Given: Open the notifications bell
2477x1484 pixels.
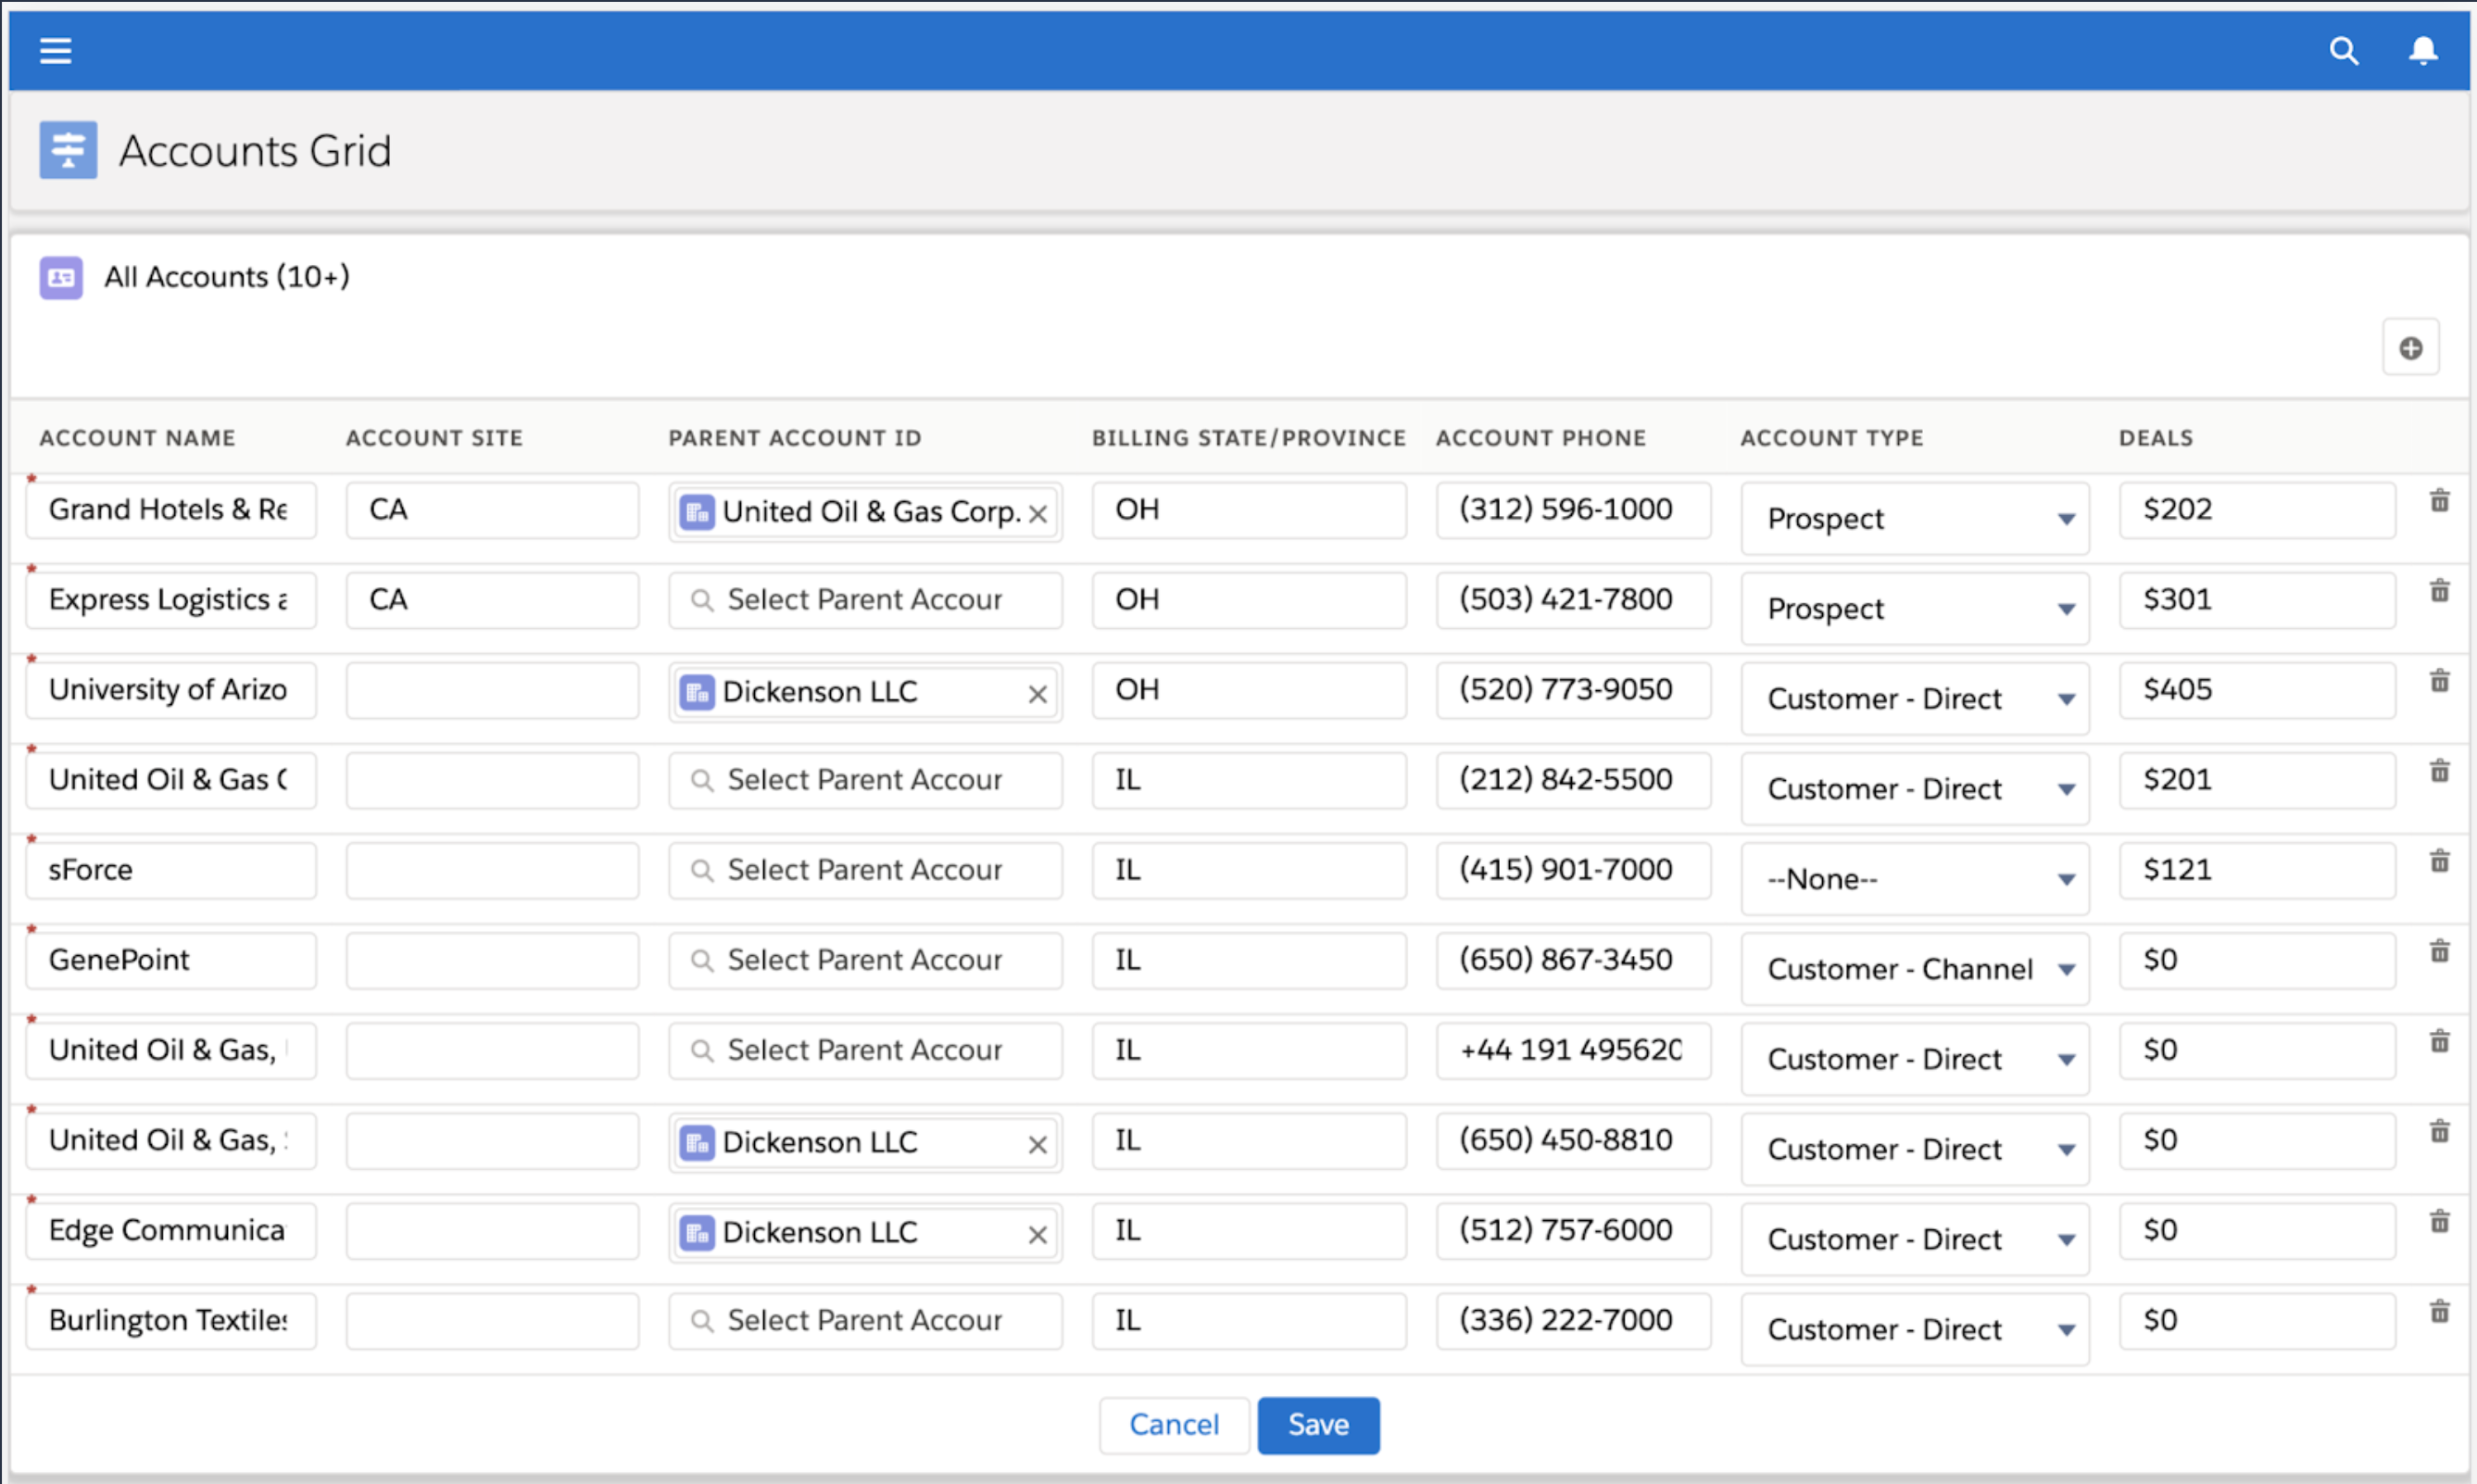Looking at the screenshot, I should [x=2422, y=50].
